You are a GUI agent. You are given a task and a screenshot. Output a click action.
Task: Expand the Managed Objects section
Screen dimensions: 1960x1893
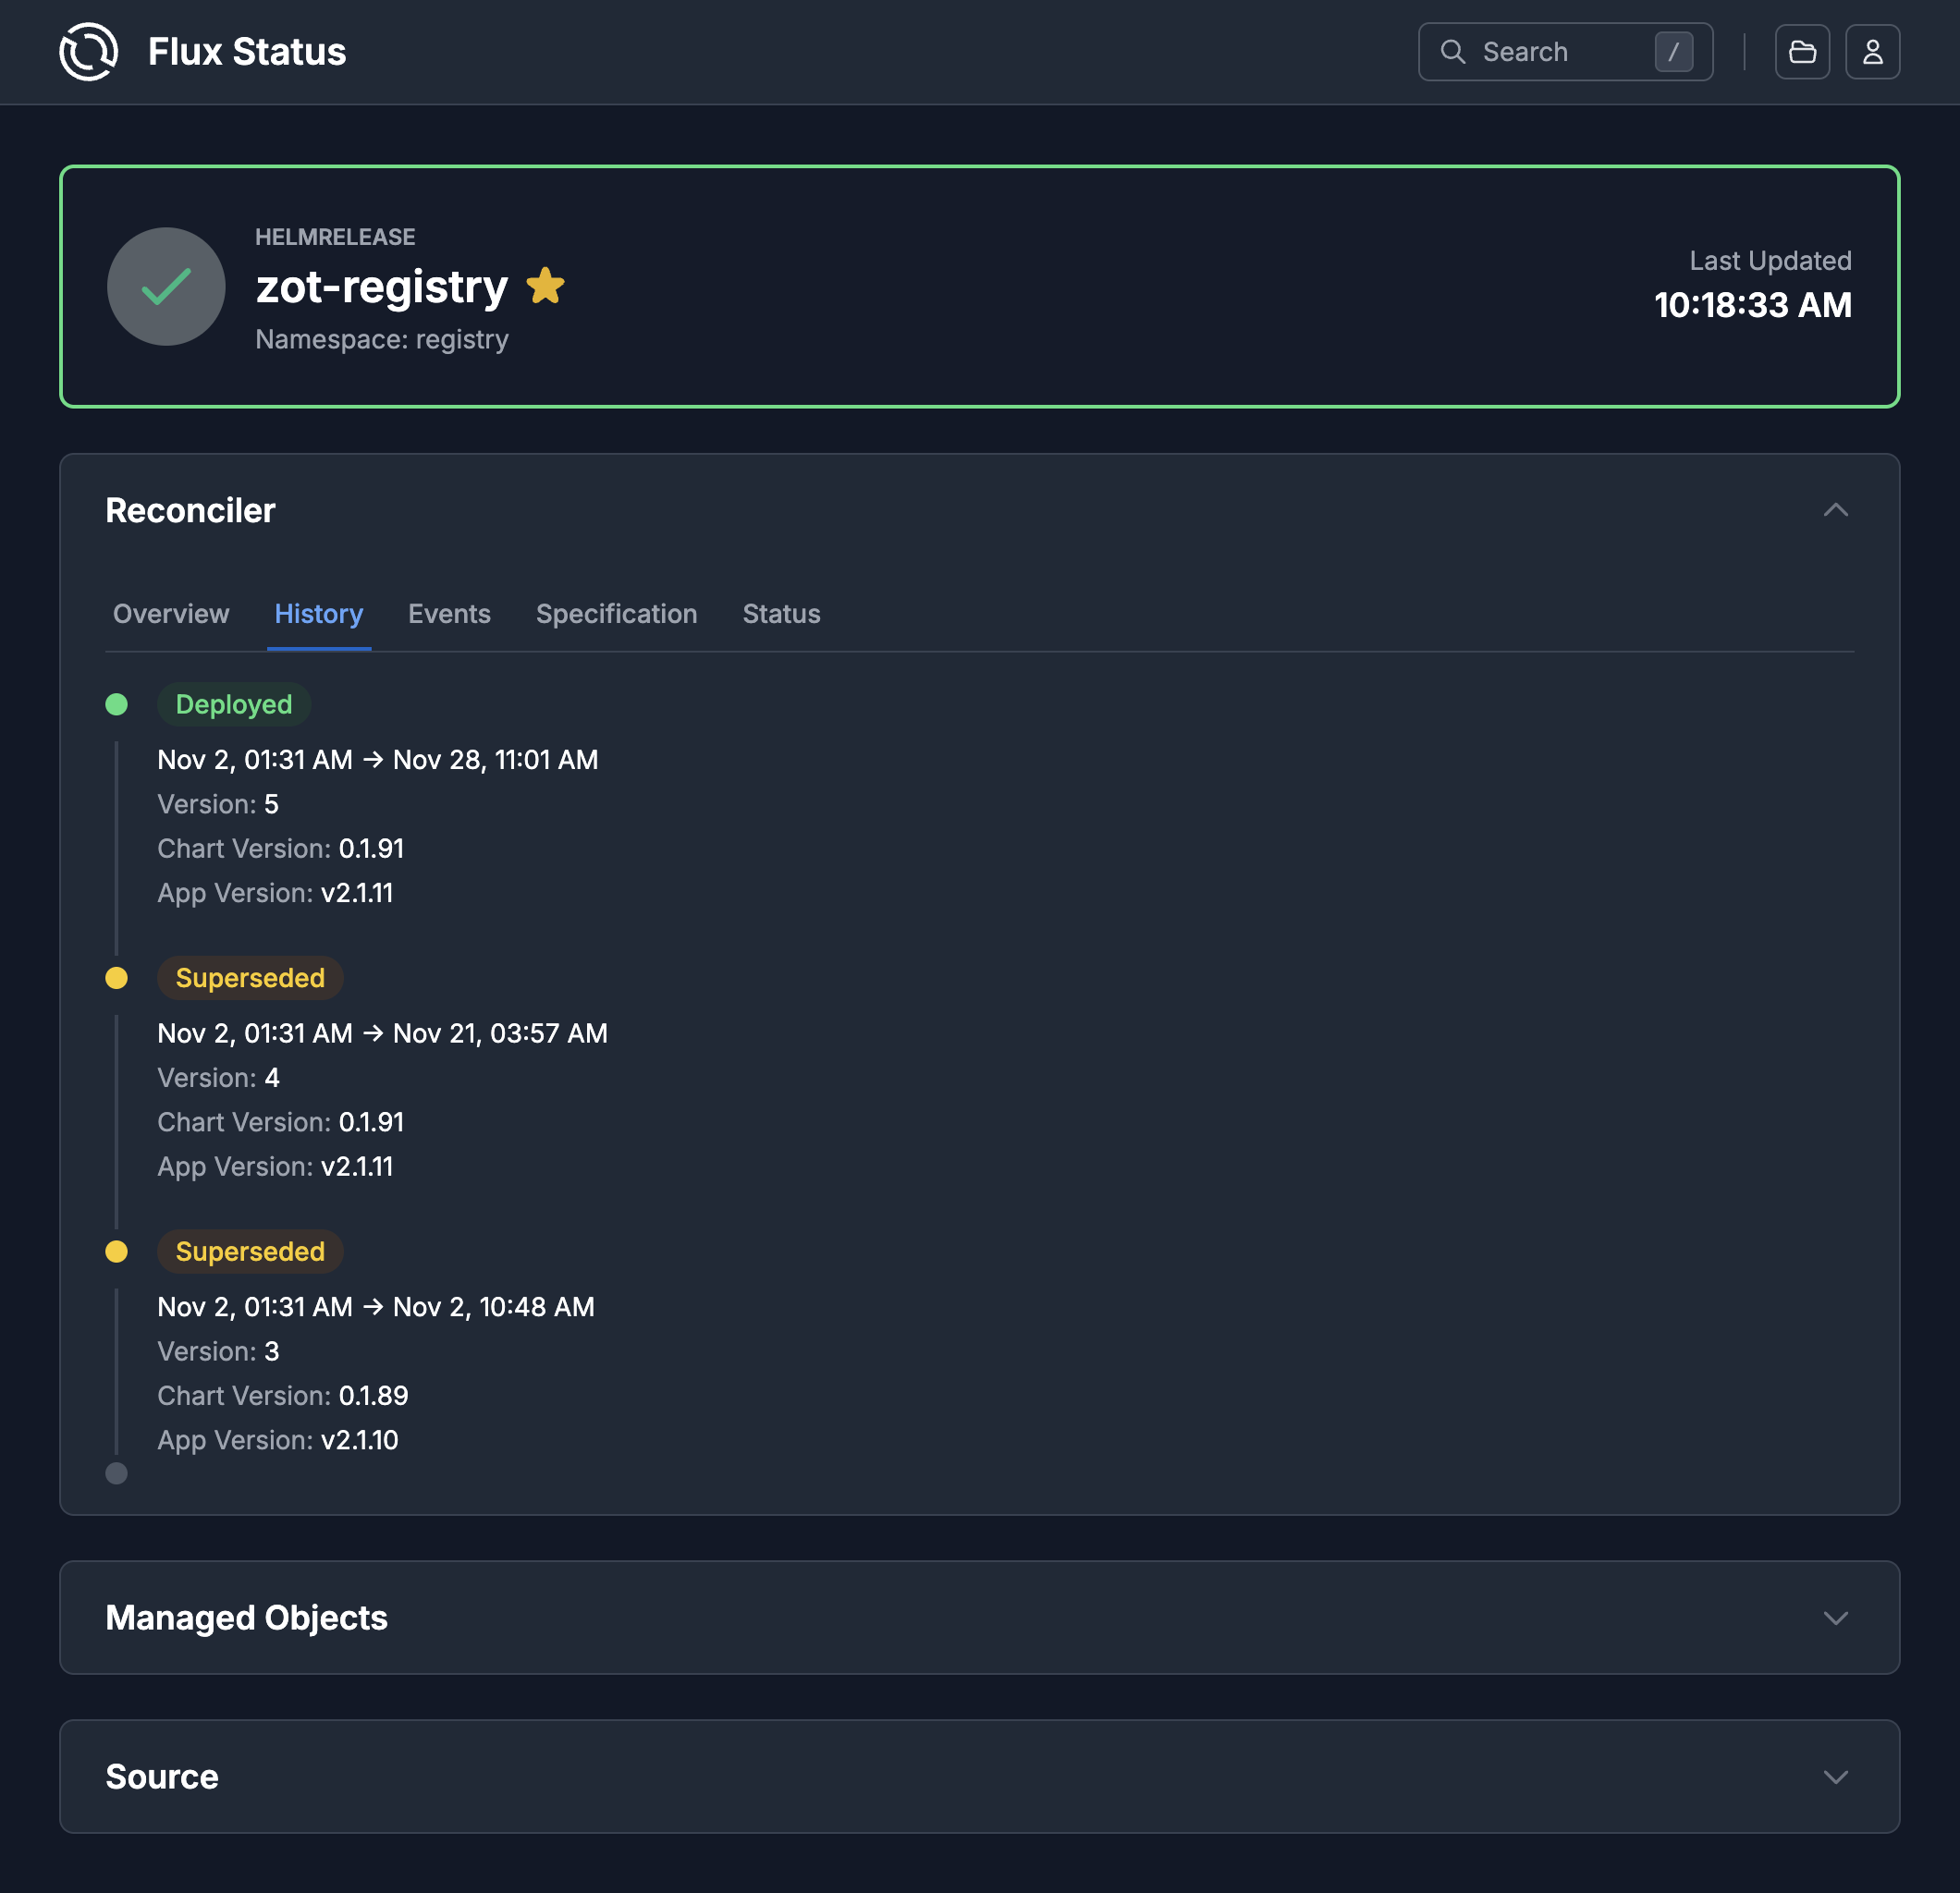[1835, 1618]
